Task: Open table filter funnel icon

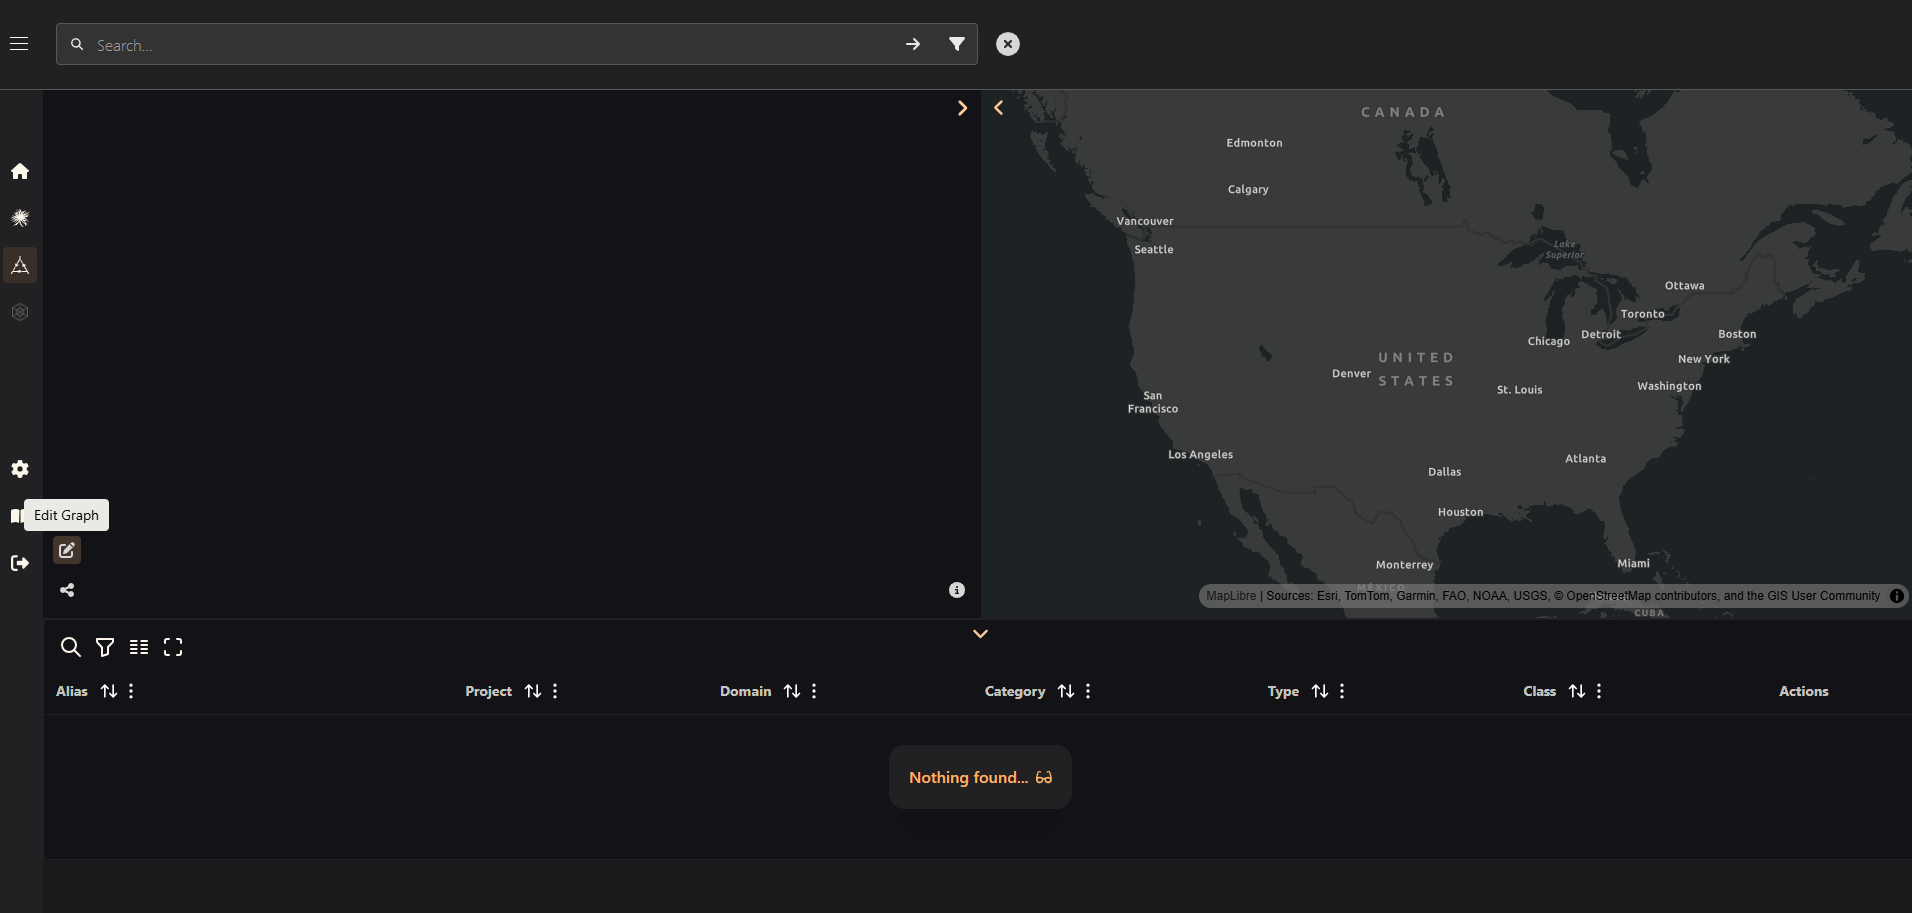Action: [x=105, y=647]
